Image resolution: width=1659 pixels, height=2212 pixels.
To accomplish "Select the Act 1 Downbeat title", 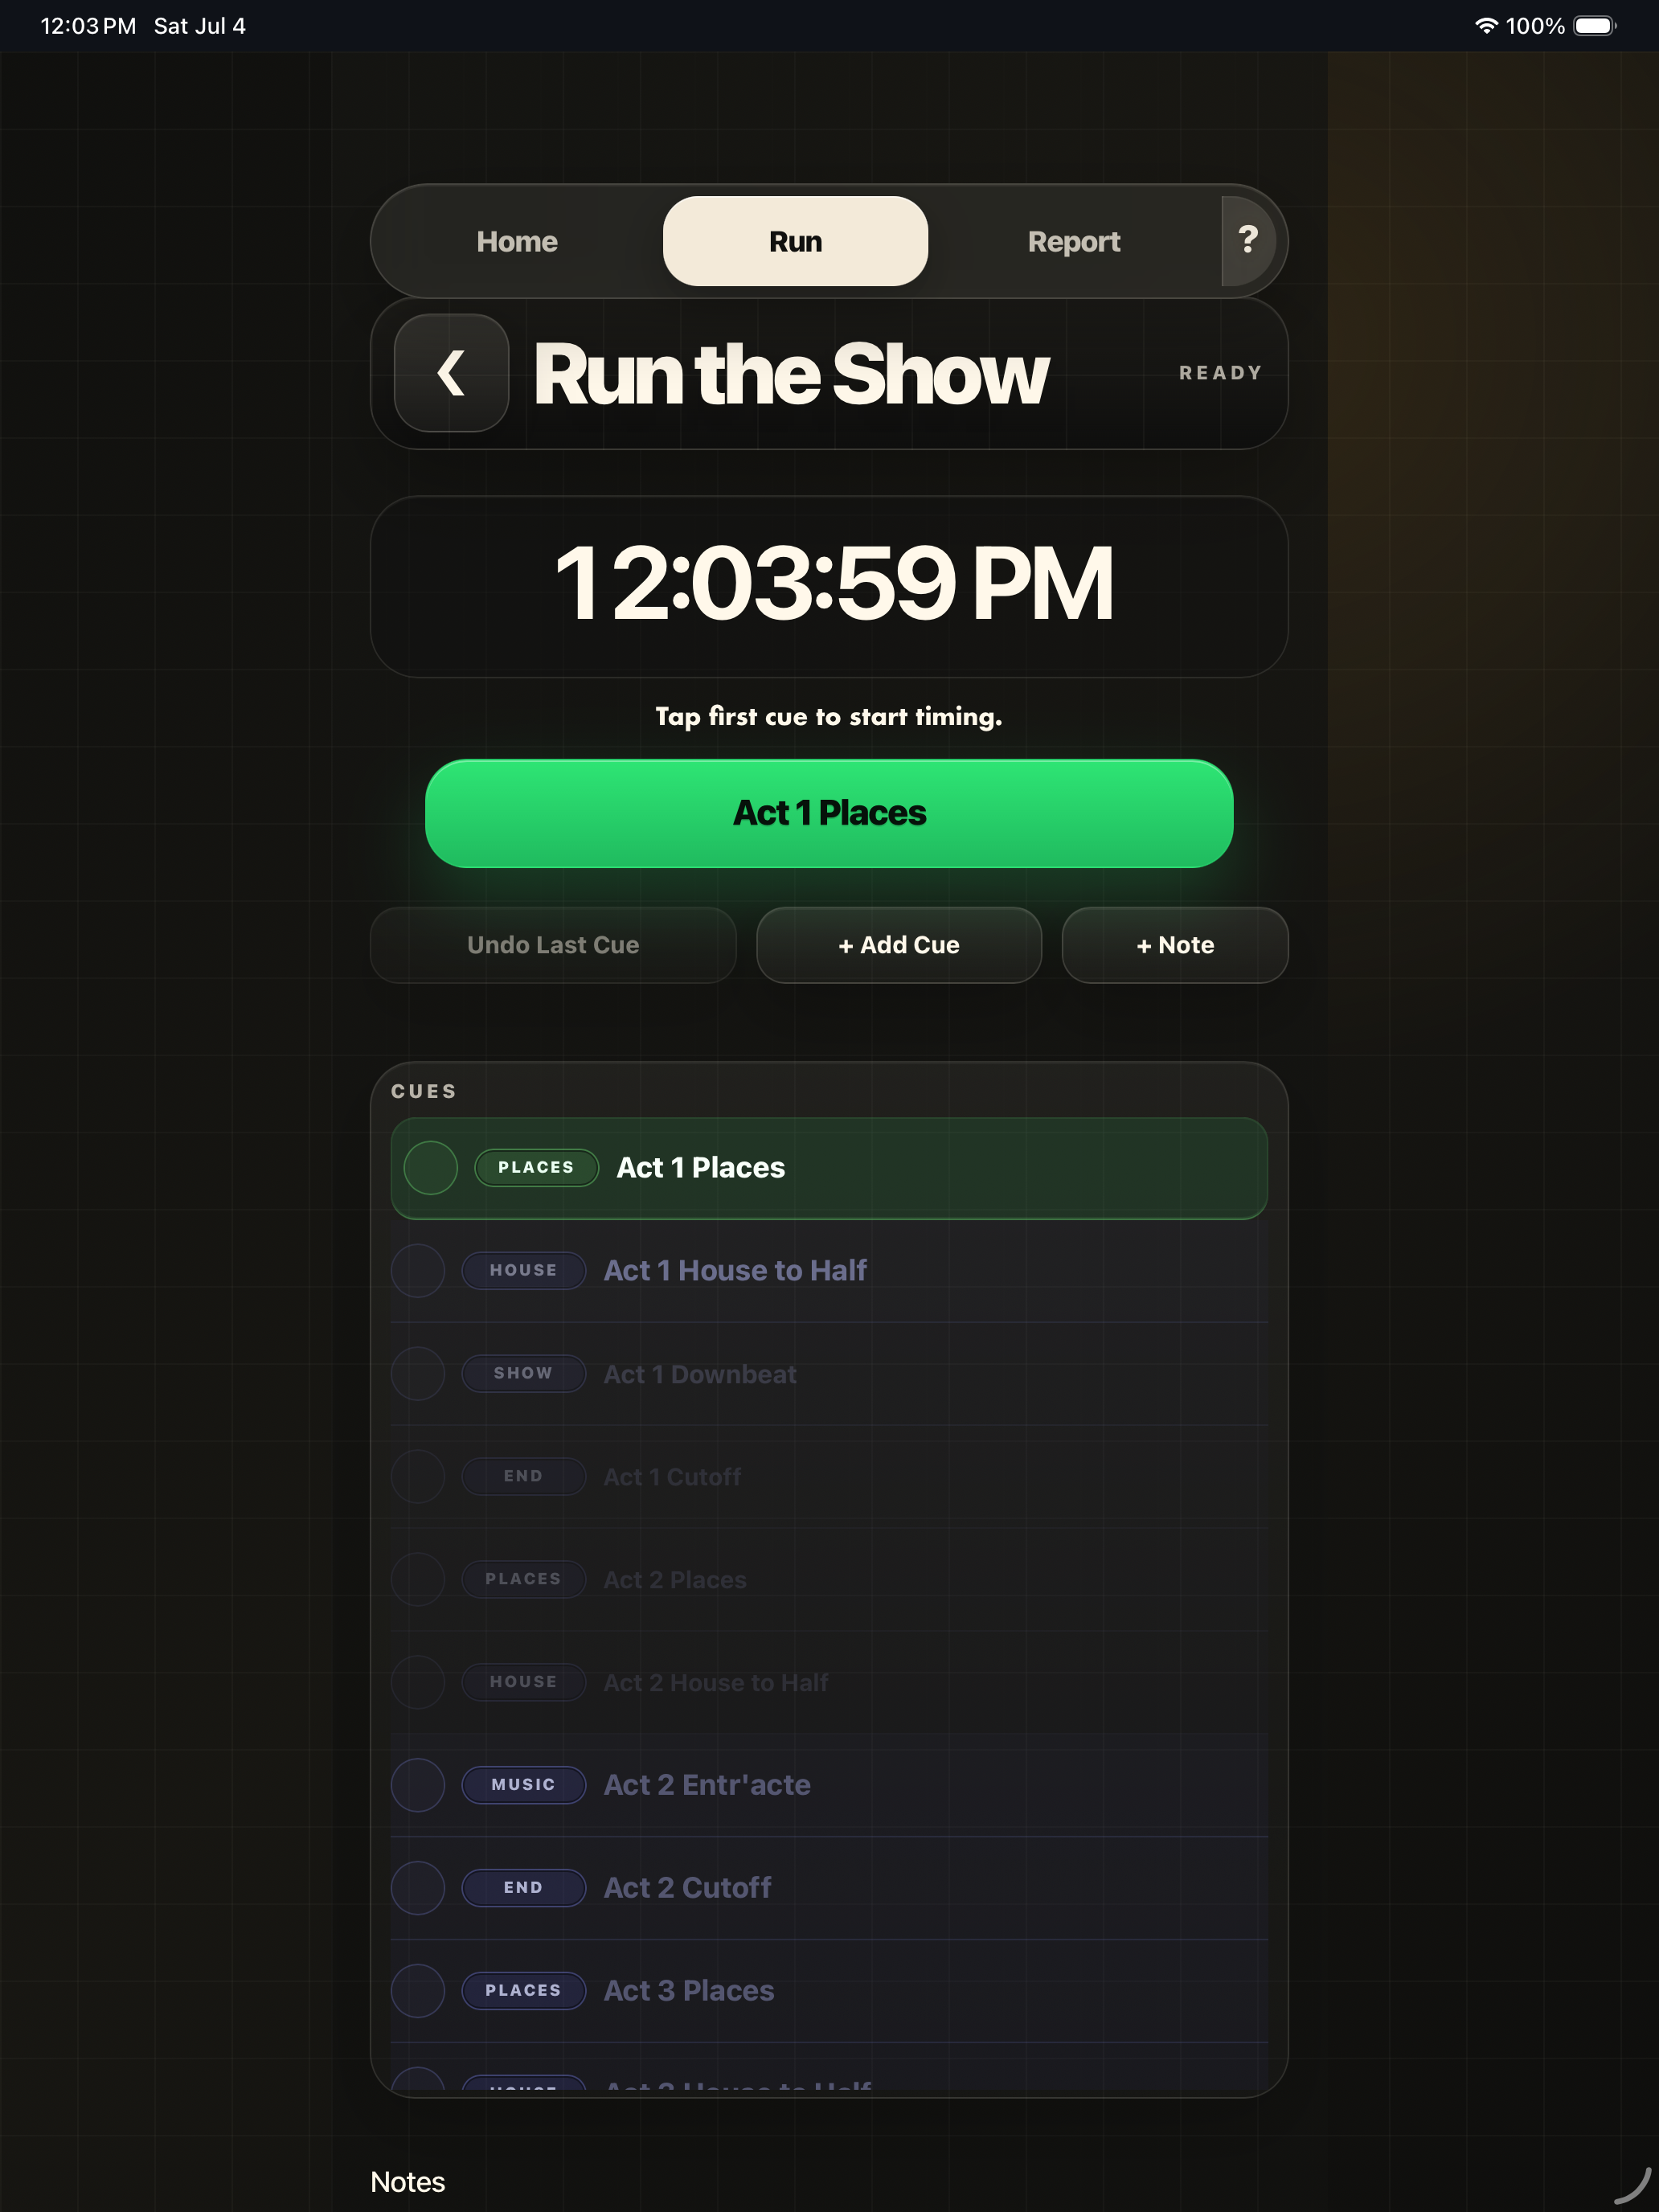I will click(700, 1375).
